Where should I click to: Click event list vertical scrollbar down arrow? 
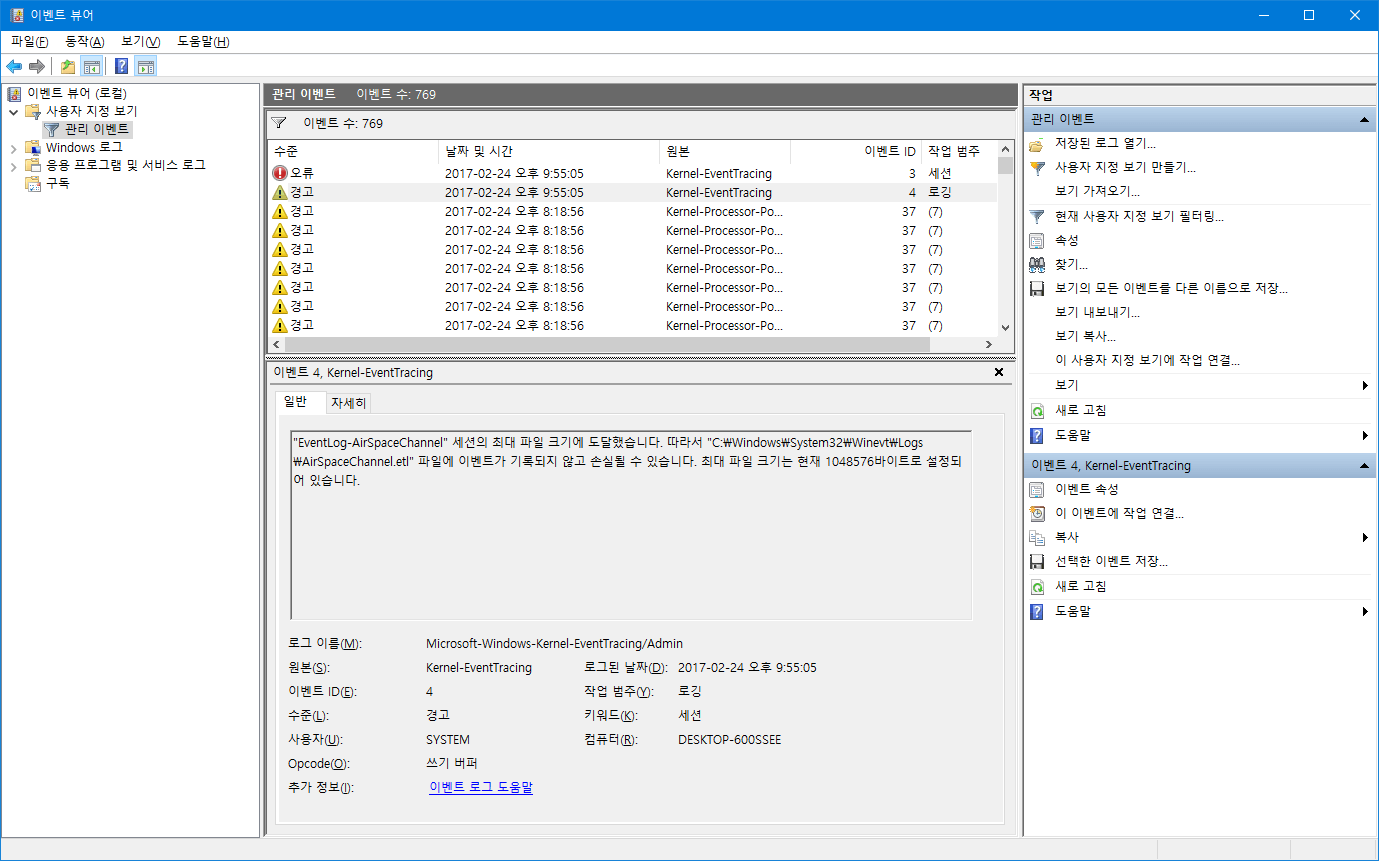tap(1006, 327)
